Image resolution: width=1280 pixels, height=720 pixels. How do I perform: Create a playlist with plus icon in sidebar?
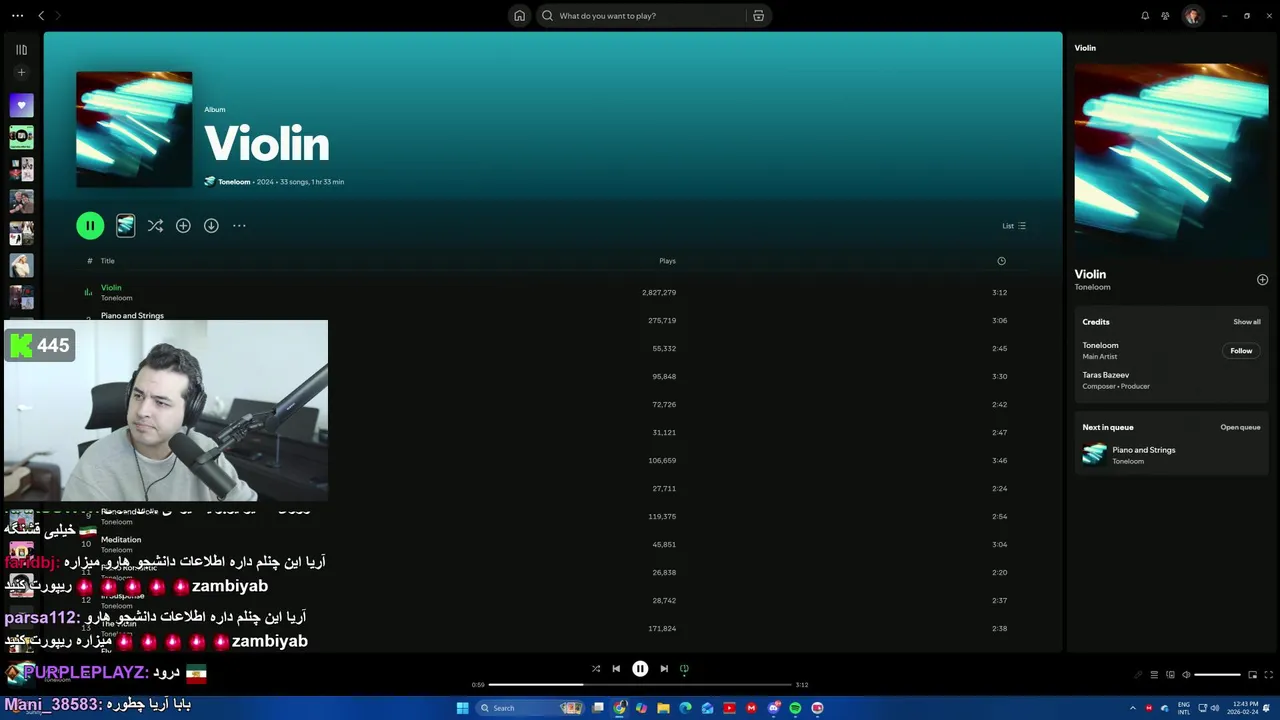(x=21, y=72)
